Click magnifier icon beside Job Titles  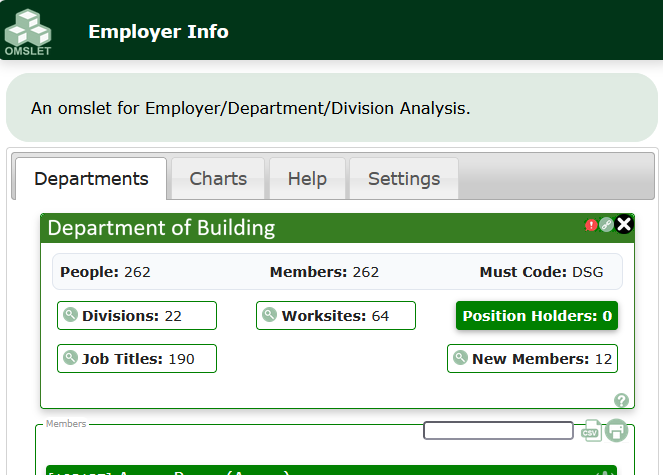[71, 358]
